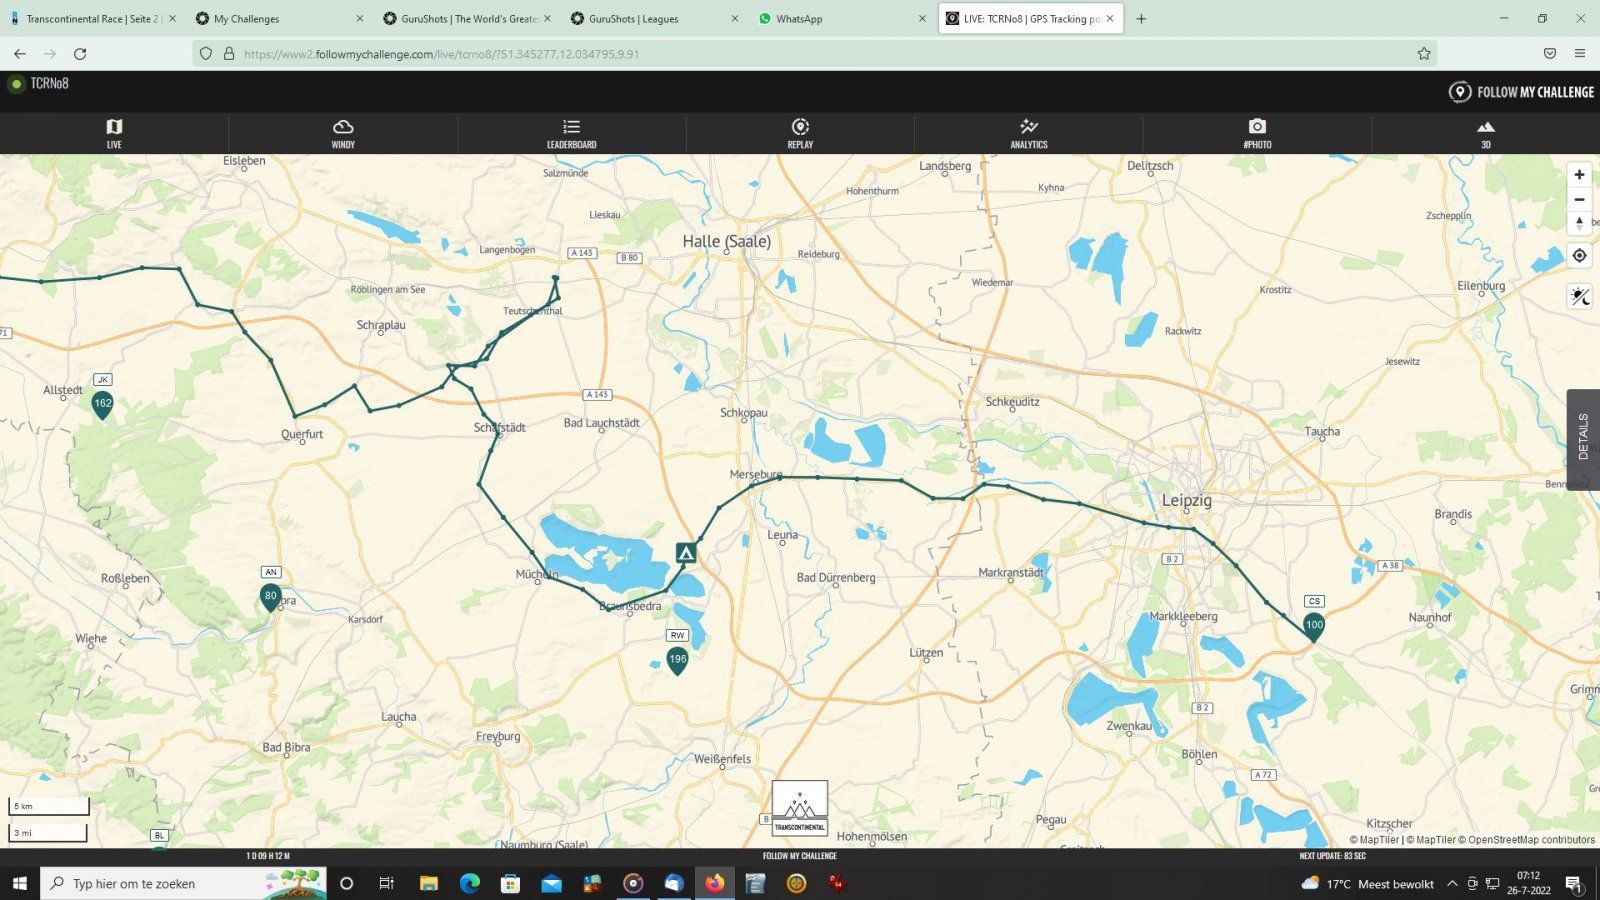Switch to the 3D map view

click(1485, 133)
